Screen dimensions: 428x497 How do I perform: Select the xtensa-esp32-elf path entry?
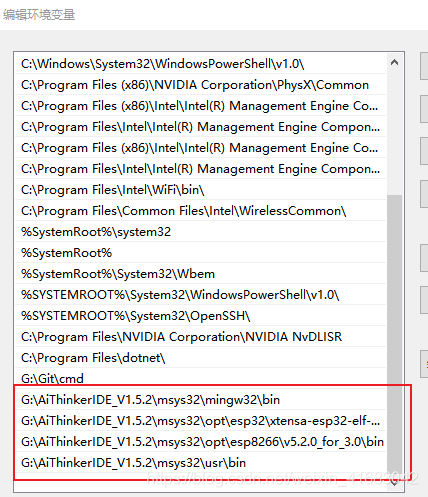point(201,421)
